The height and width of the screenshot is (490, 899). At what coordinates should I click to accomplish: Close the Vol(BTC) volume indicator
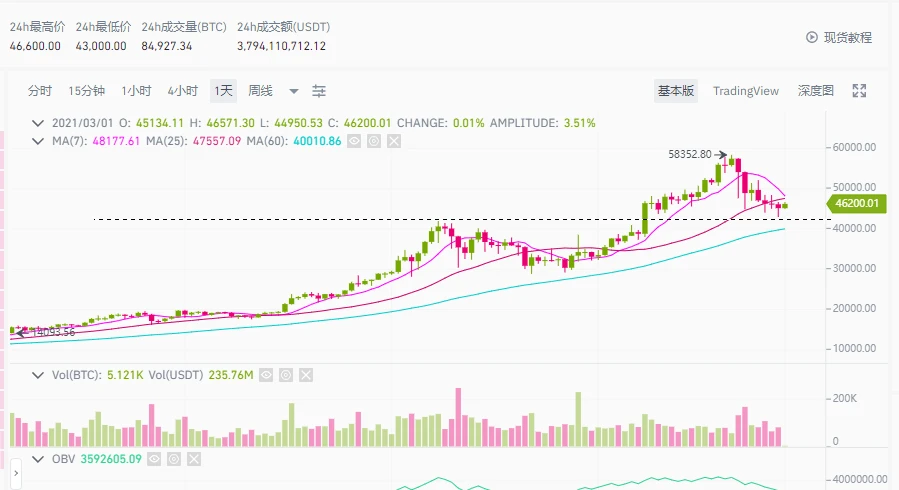pos(306,375)
